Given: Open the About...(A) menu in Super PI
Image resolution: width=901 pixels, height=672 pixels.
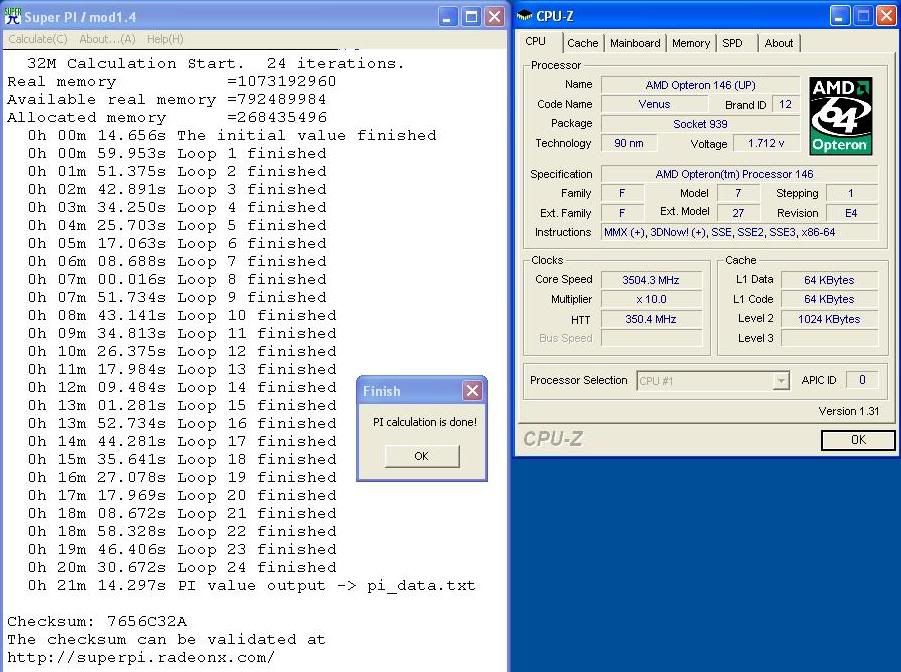Looking at the screenshot, I should click(107, 39).
